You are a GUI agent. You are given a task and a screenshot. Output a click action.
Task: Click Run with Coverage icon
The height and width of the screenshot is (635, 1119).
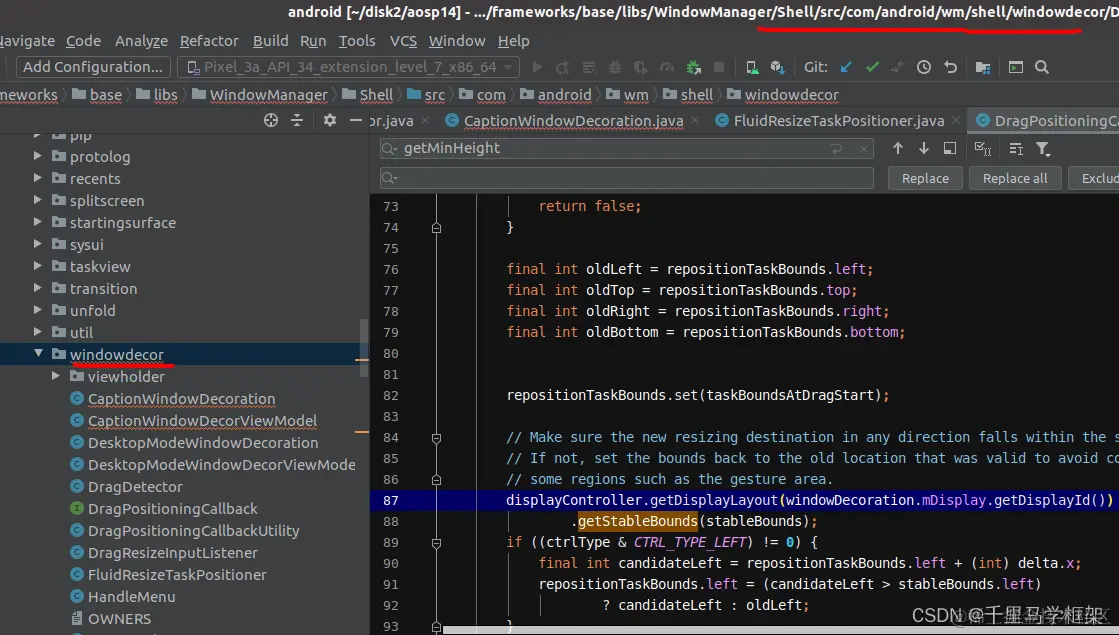pyautogui.click(x=641, y=67)
